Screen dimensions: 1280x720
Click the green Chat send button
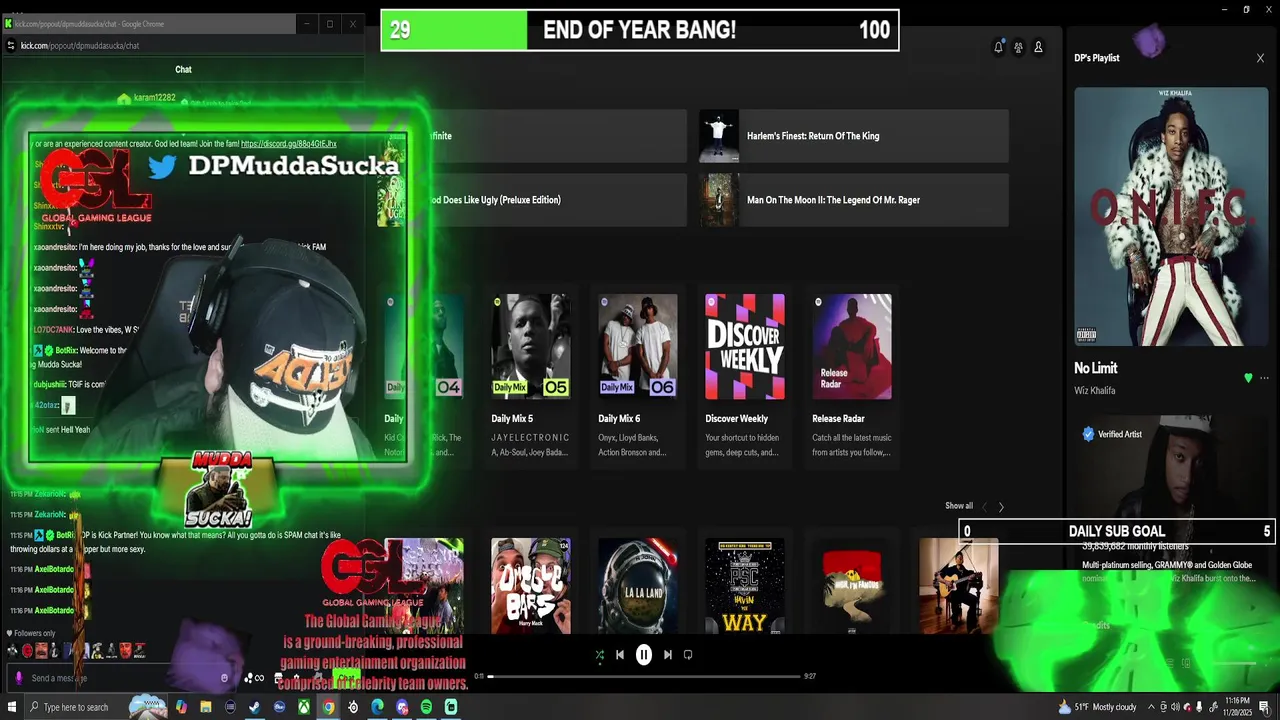click(x=347, y=678)
